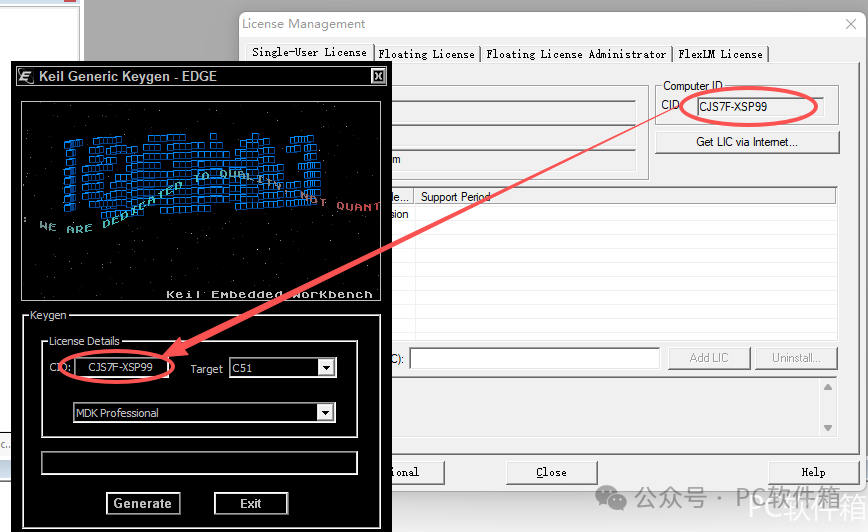868x532 pixels.
Task: Click the New License ID Code field
Action: pos(535,358)
